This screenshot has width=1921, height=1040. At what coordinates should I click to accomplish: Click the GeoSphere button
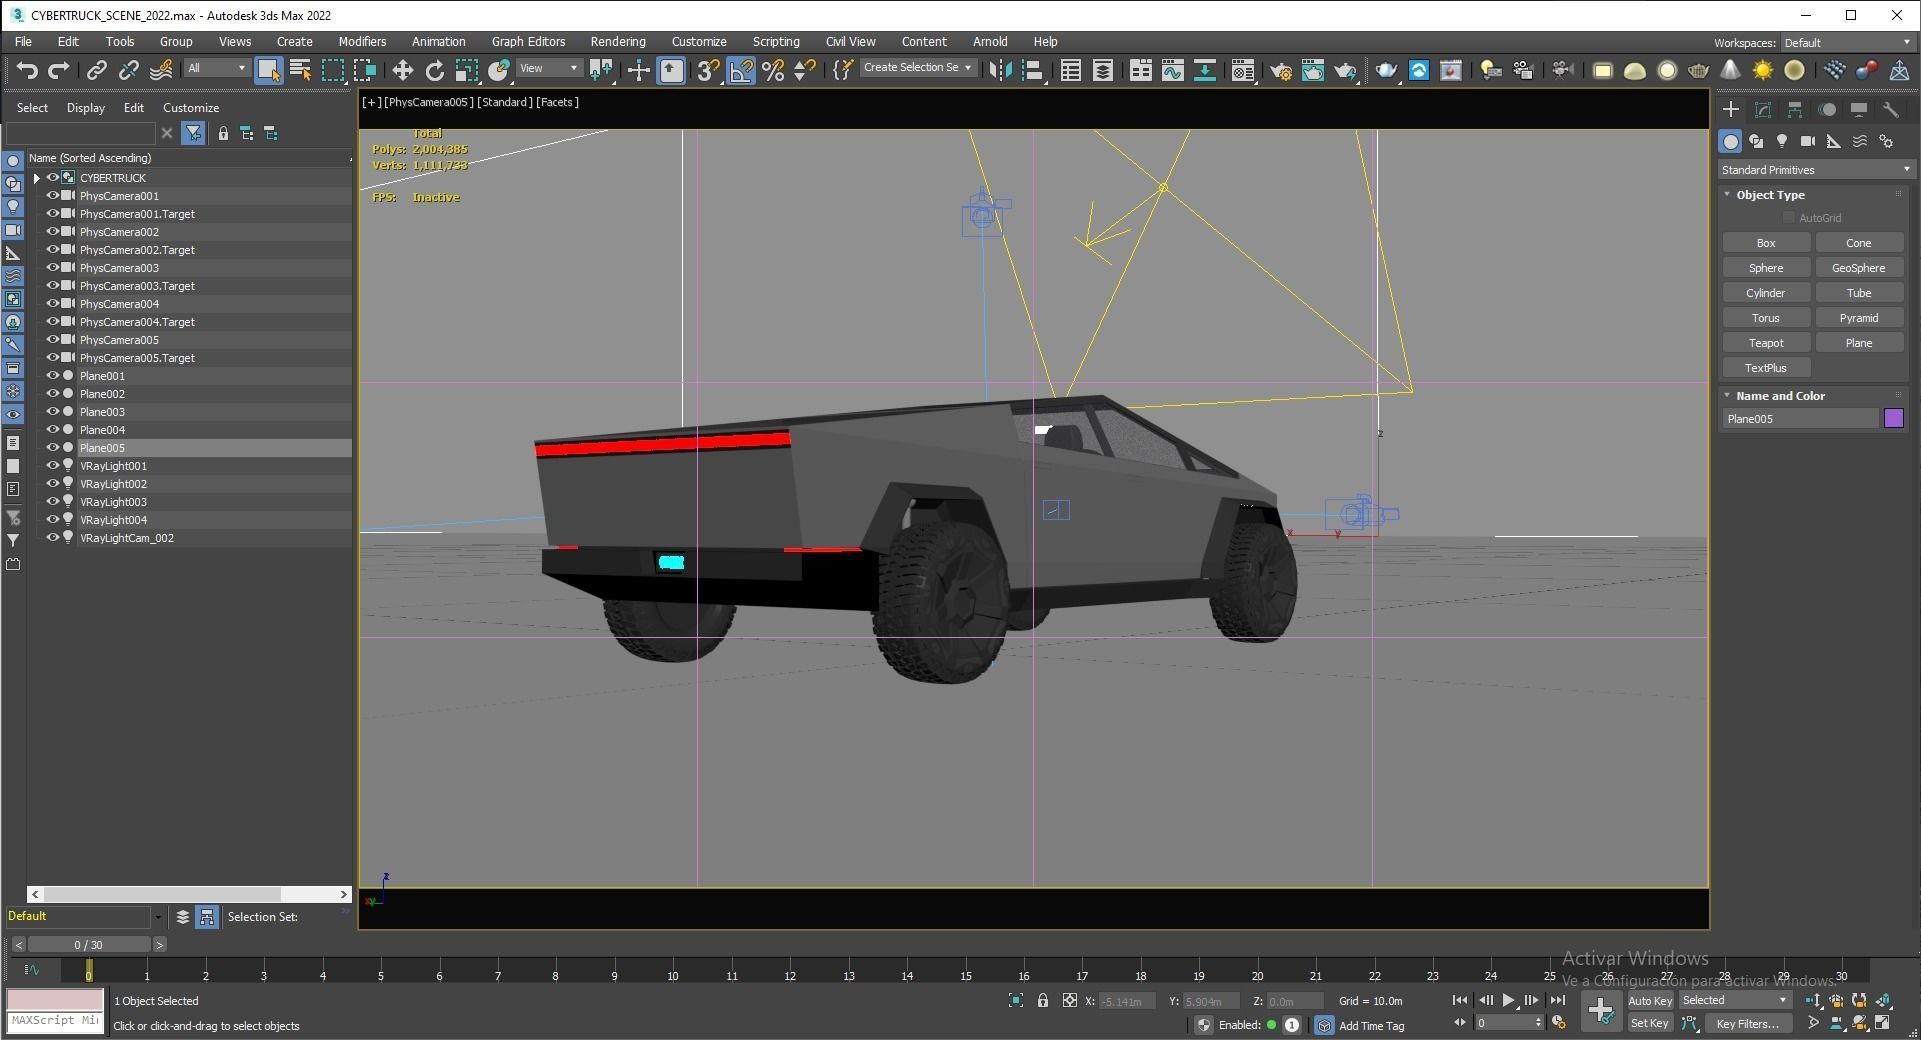pos(1858,268)
